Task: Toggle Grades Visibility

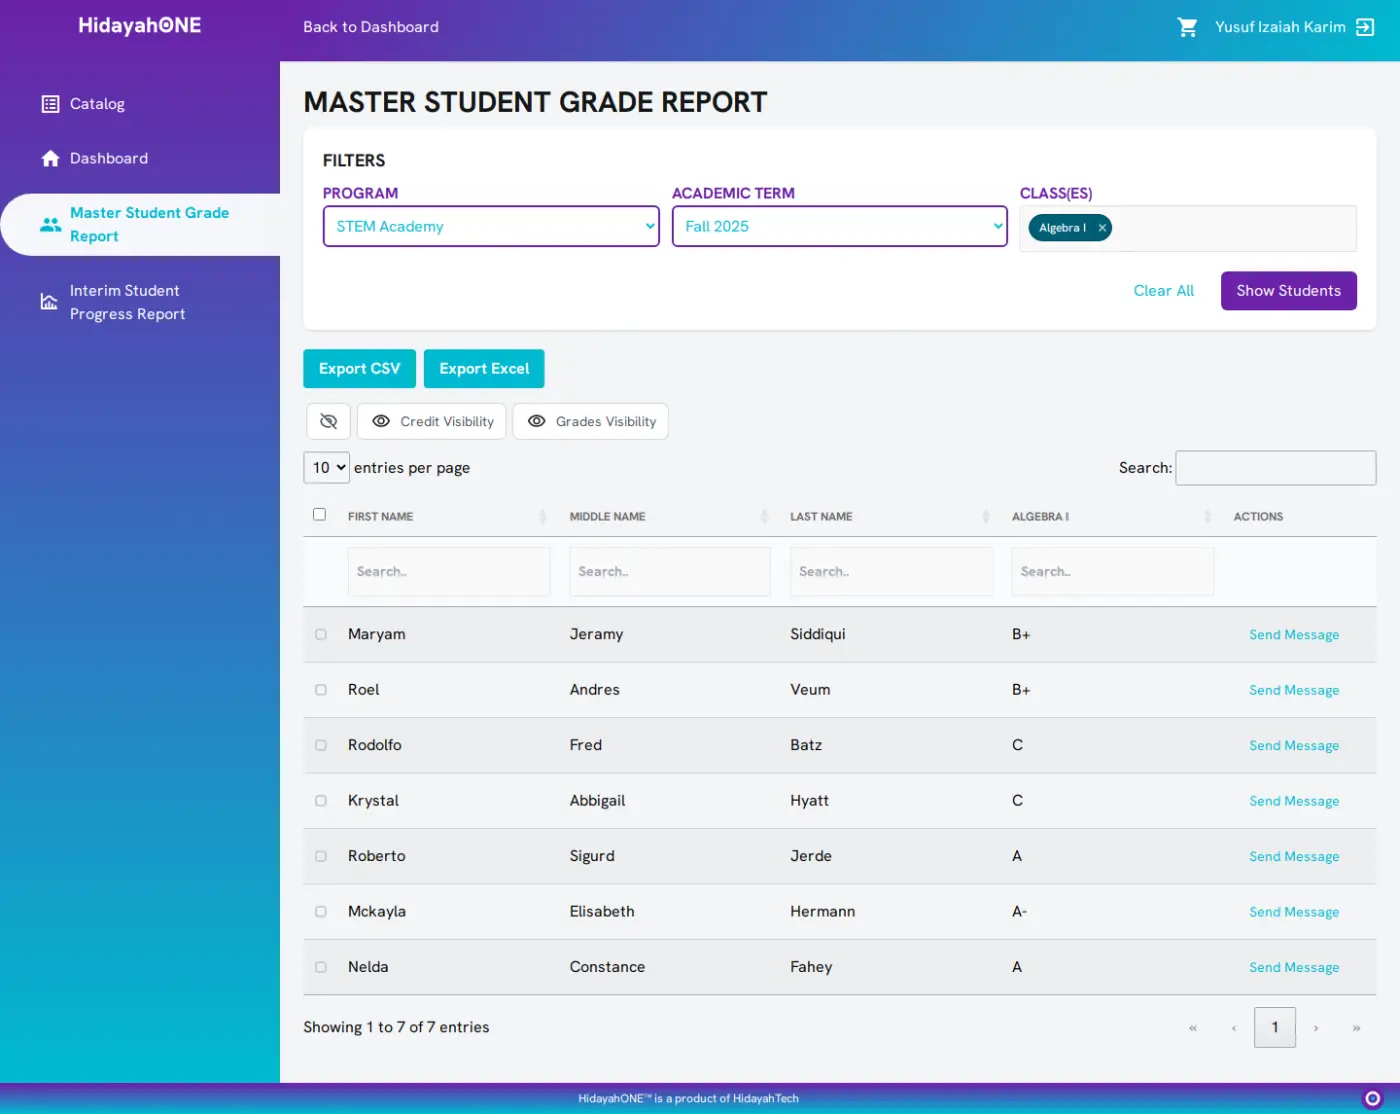Action: pos(590,422)
